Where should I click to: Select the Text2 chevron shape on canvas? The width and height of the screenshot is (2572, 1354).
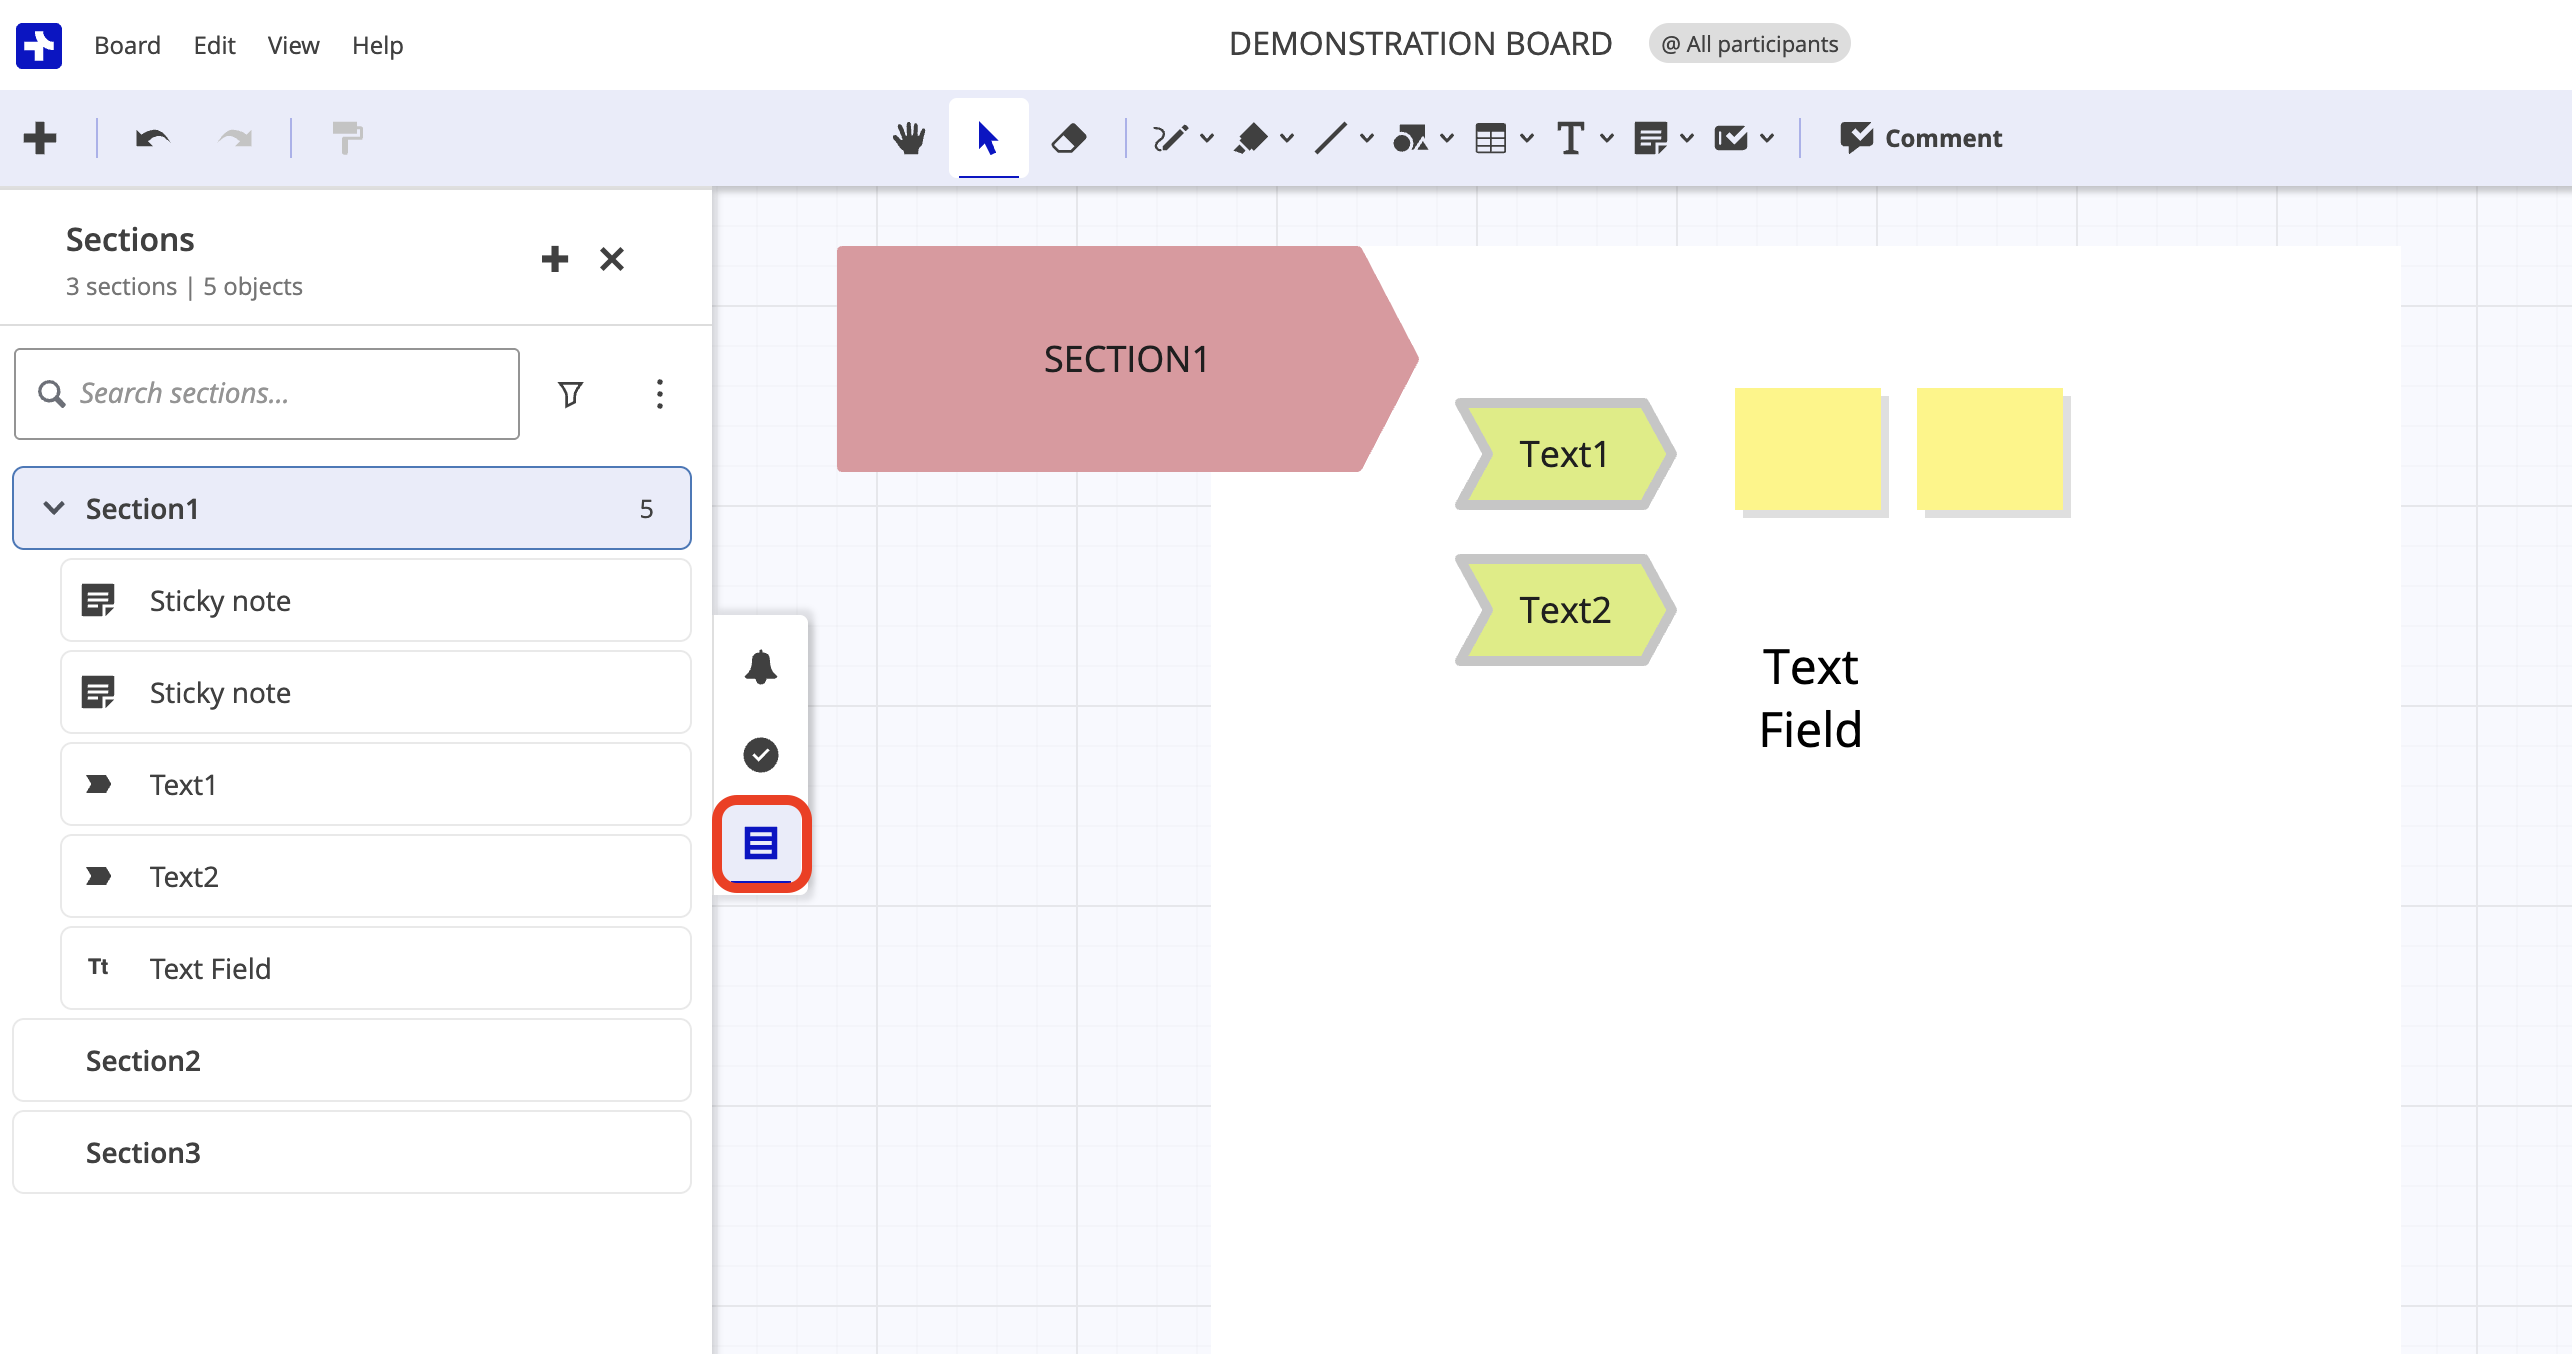1565,610
